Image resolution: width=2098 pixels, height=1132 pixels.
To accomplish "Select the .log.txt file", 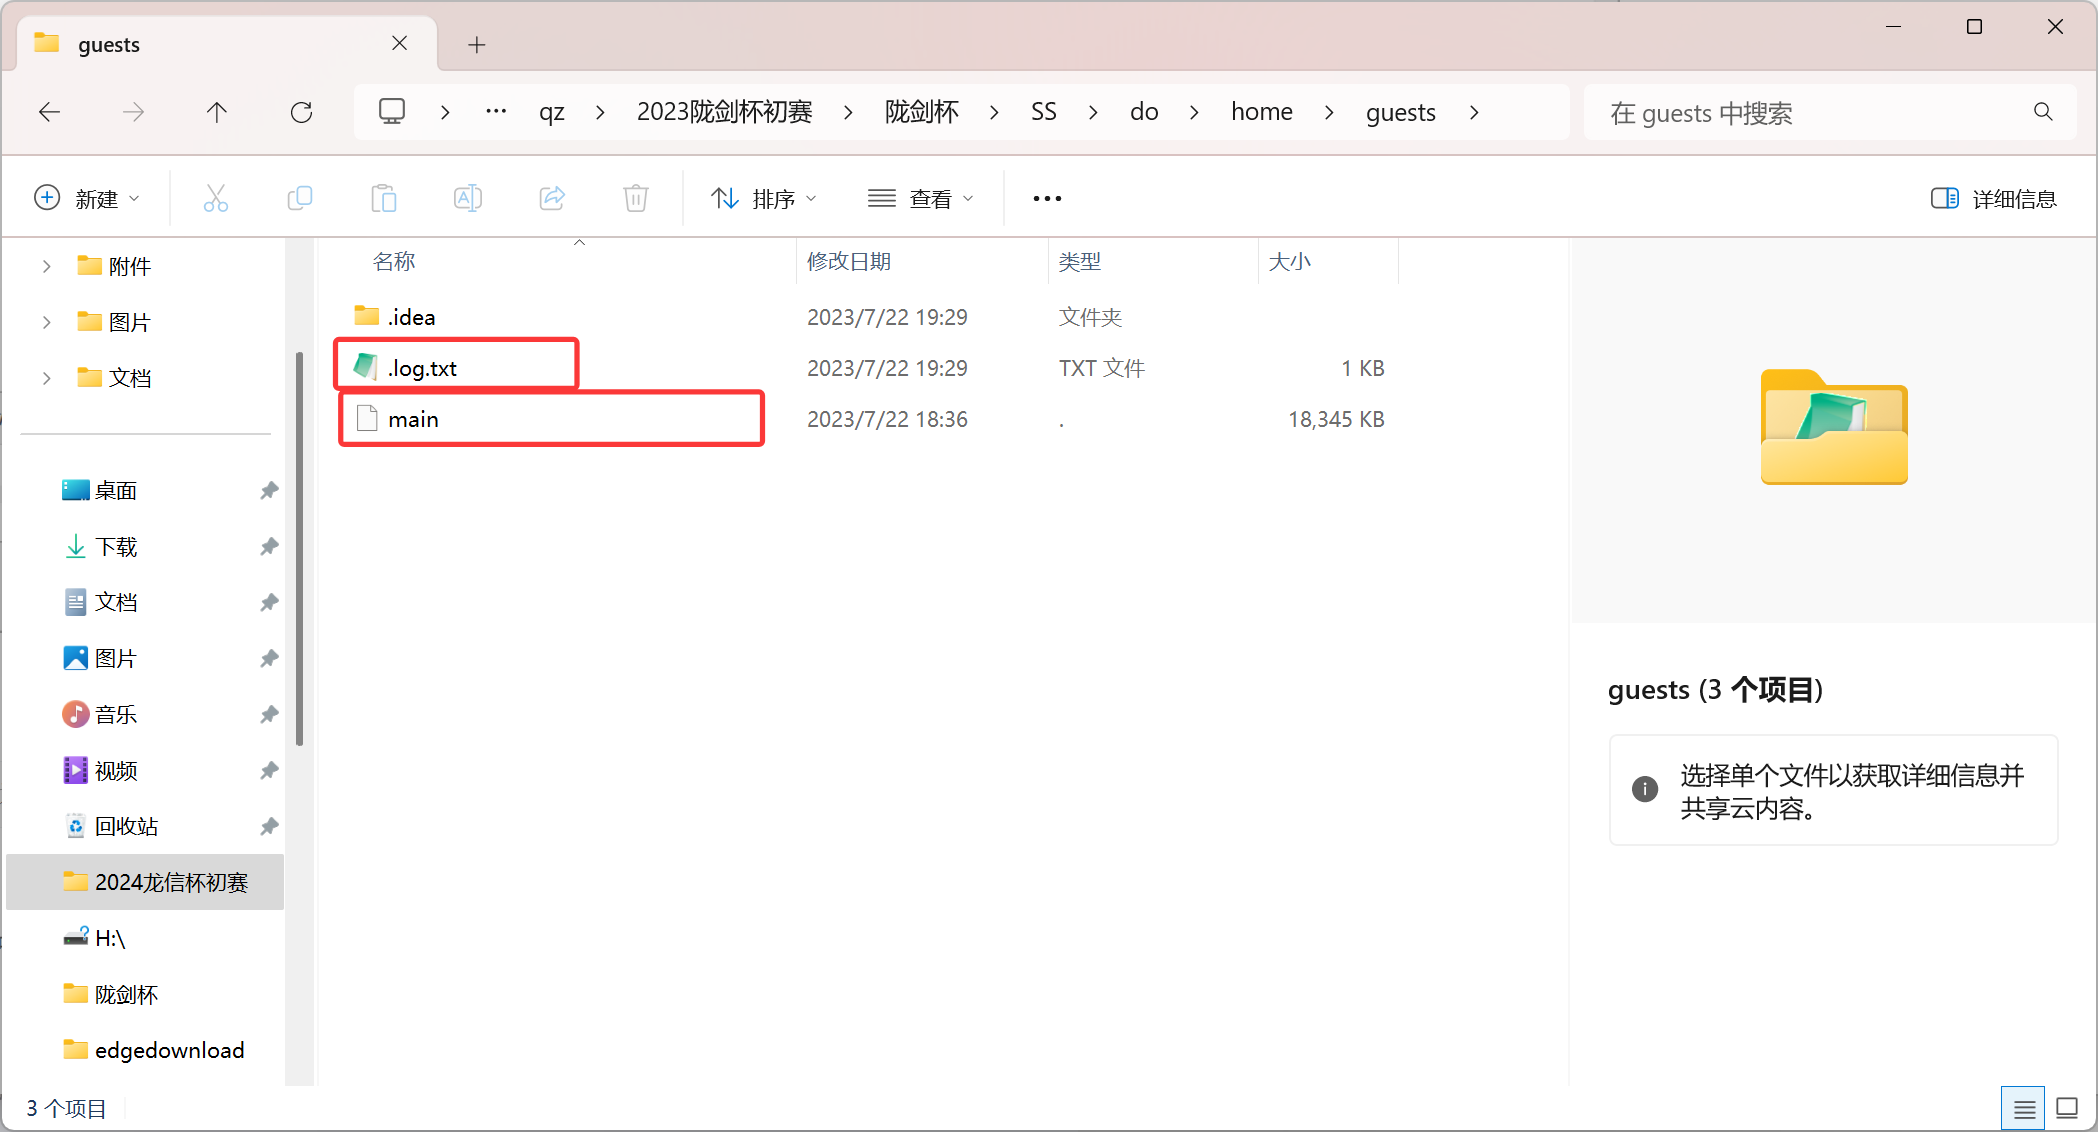I will pos(423,368).
